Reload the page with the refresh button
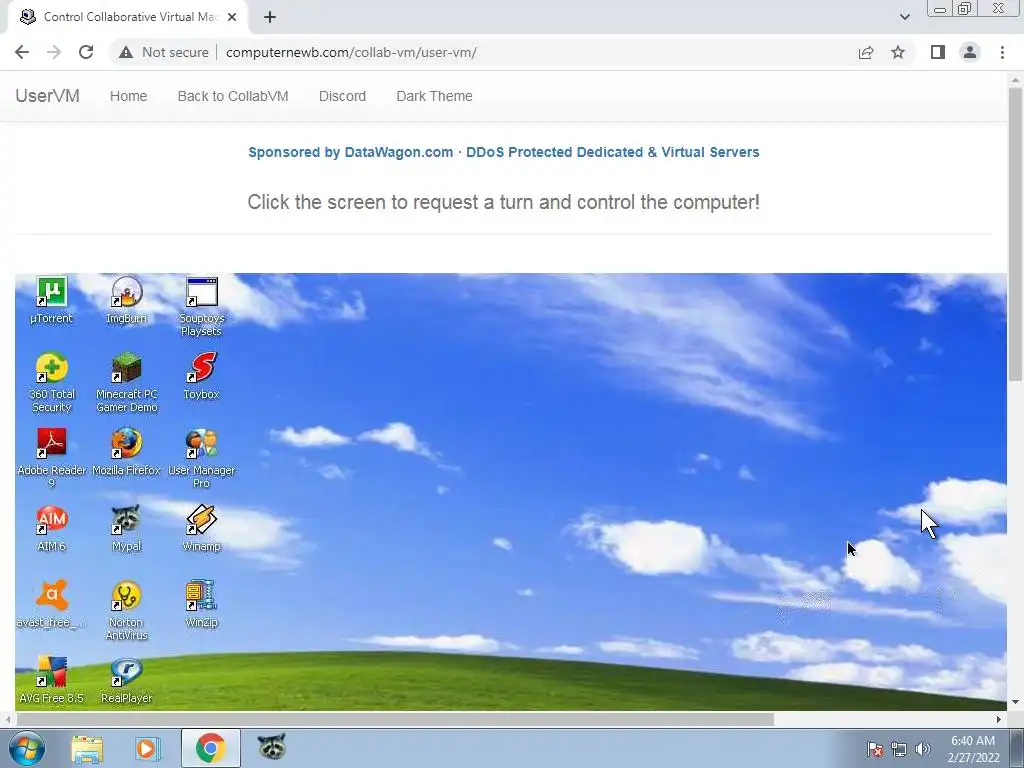 click(x=86, y=52)
